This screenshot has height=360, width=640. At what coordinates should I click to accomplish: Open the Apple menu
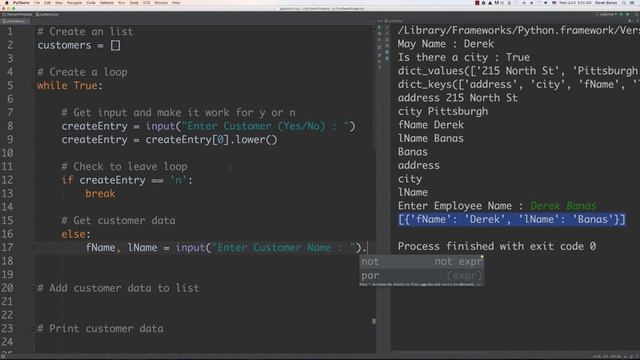[x=7, y=3]
